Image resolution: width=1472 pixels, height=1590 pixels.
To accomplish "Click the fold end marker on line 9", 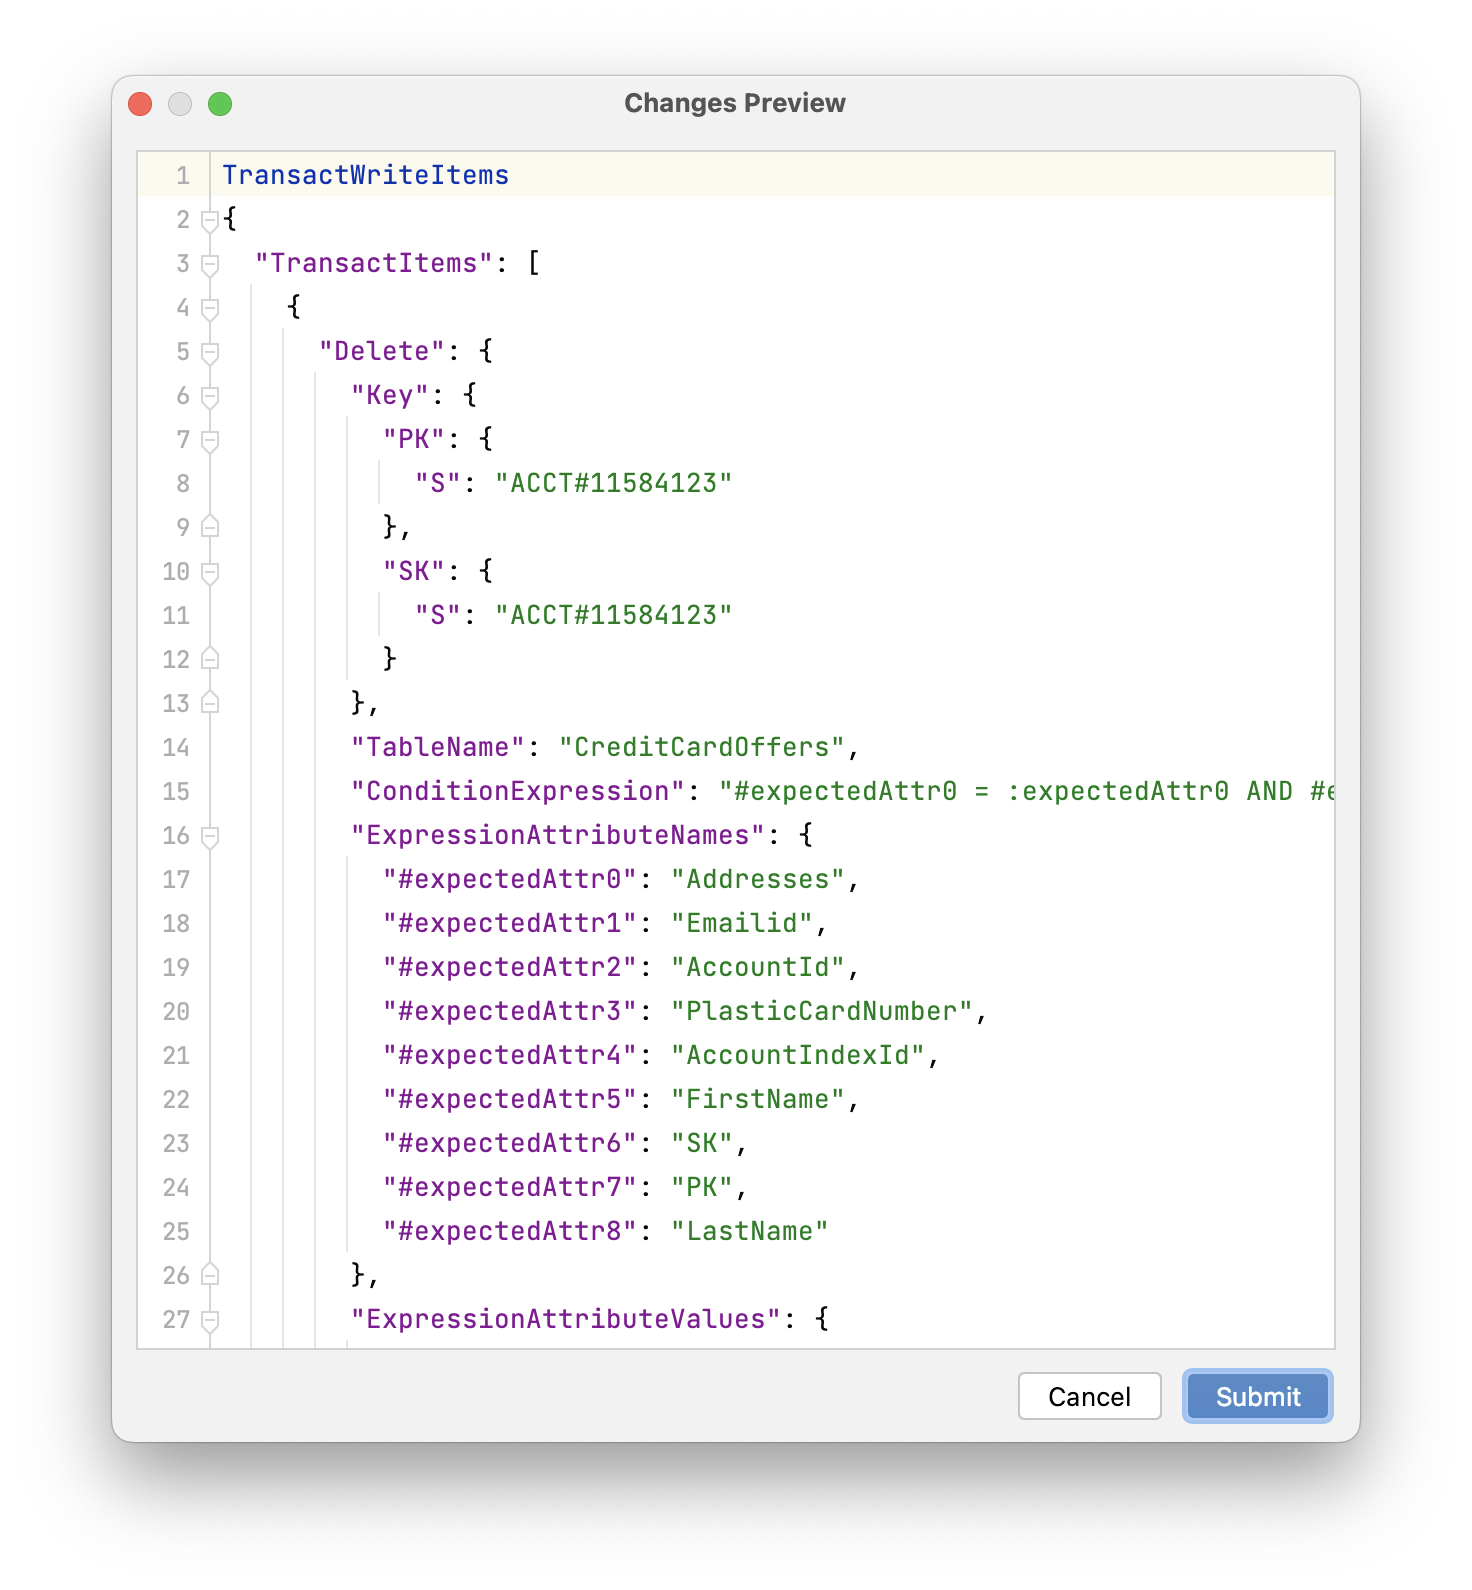I will click(x=210, y=526).
